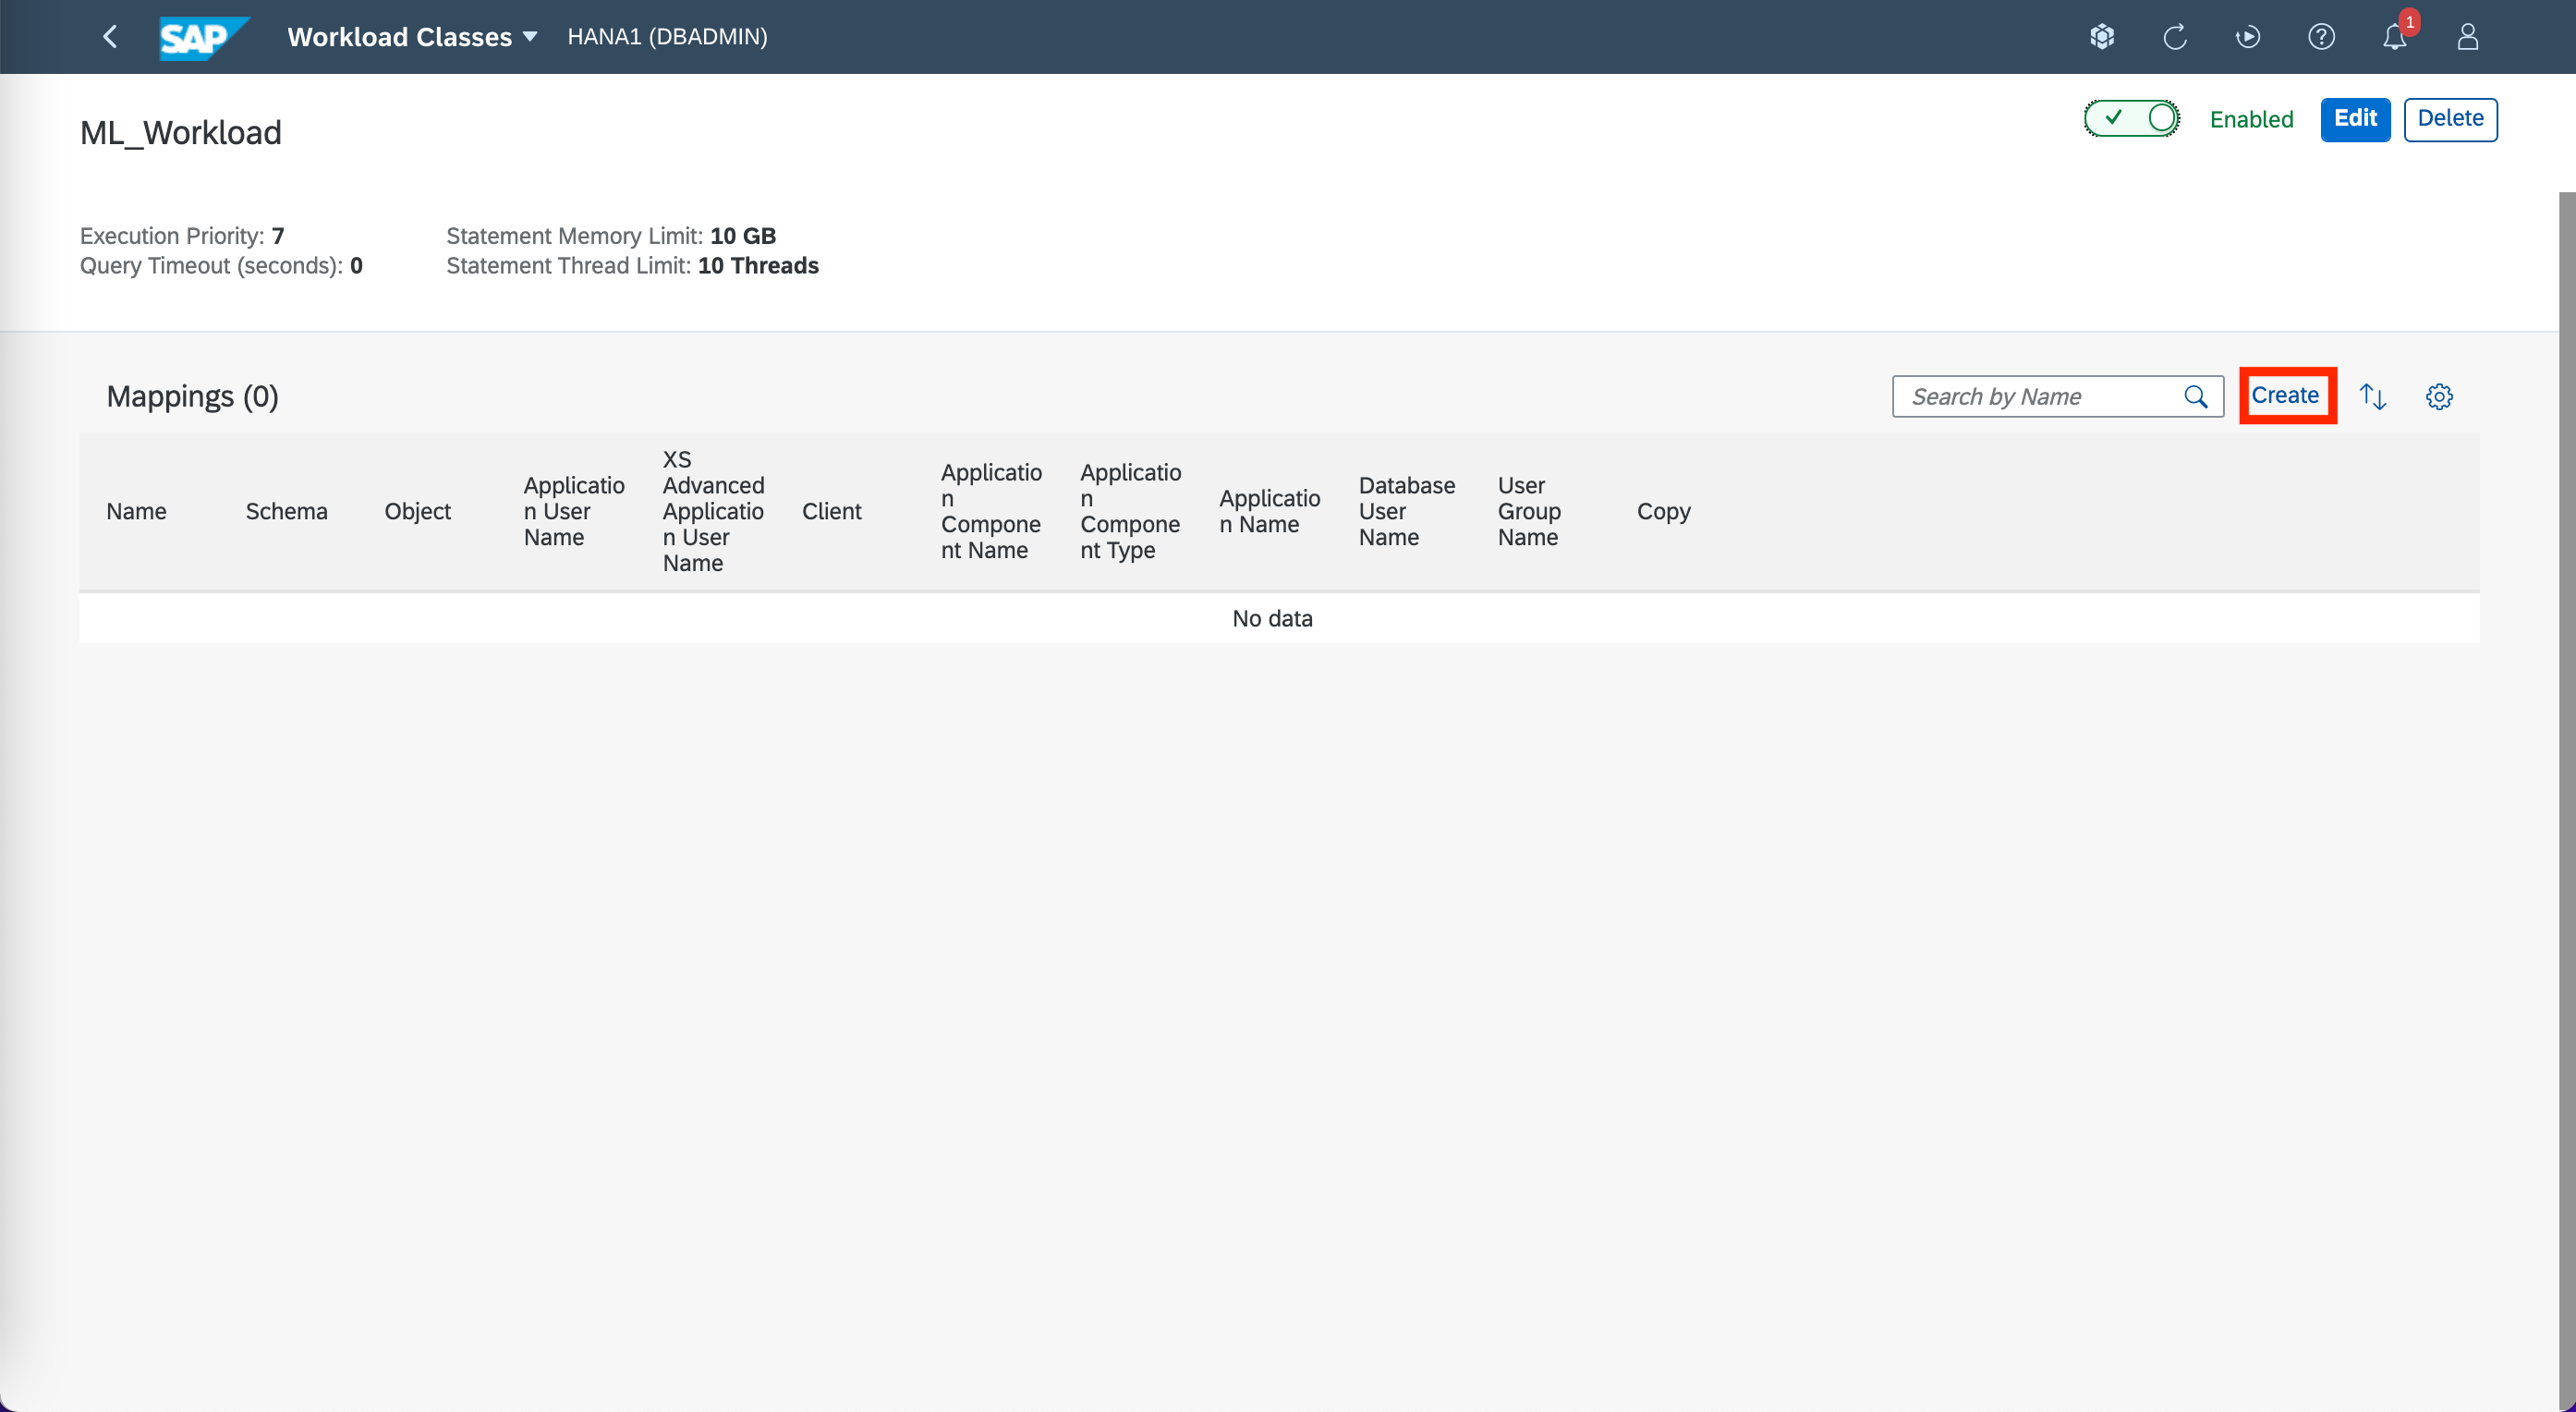2576x1412 pixels.
Task: Click the sort mappings icon
Action: 2373,396
